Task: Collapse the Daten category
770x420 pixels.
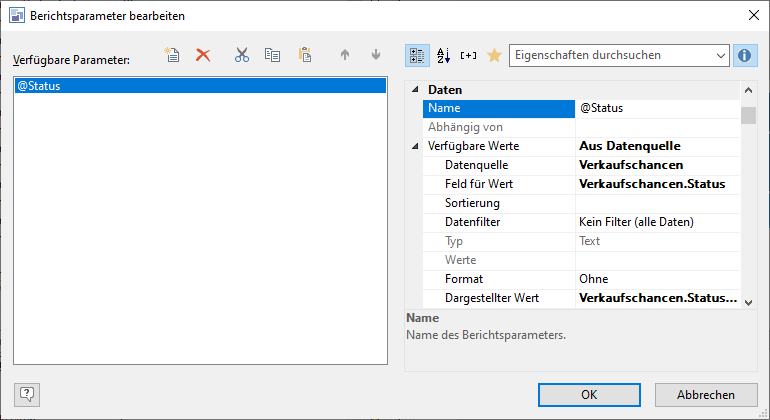Action: 415,90
